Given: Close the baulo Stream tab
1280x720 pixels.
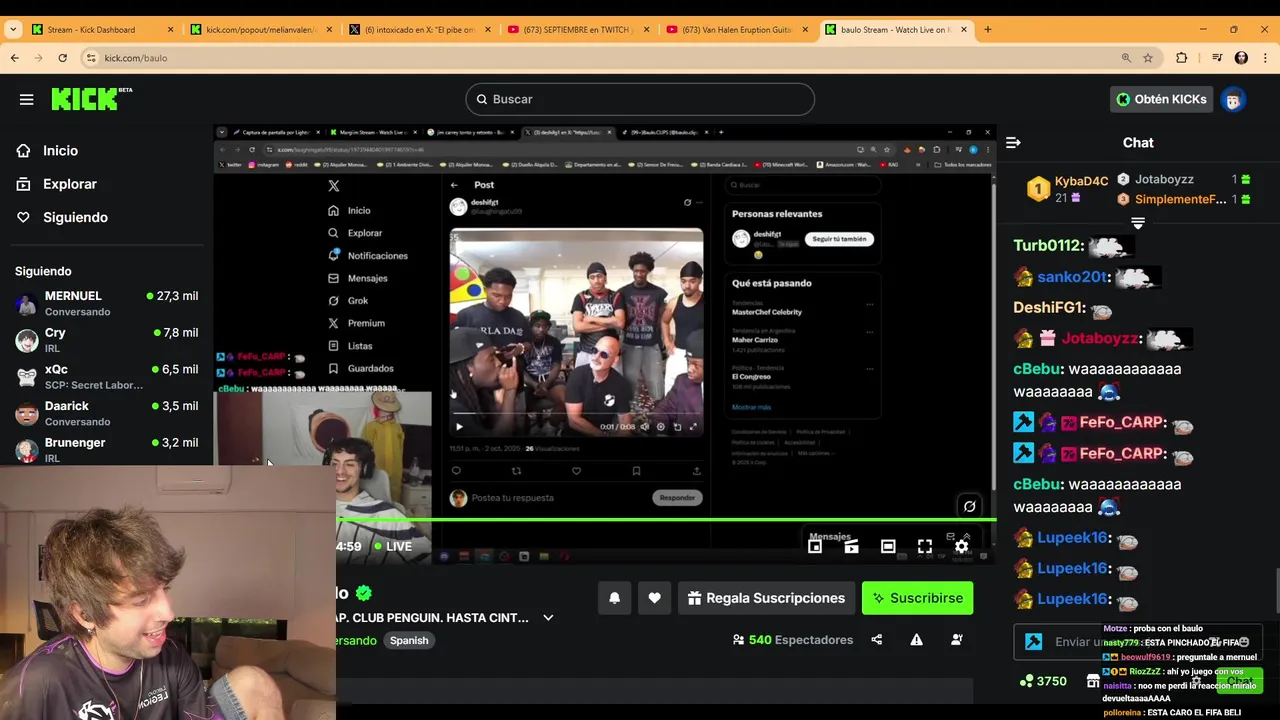Looking at the screenshot, I should [964, 30].
